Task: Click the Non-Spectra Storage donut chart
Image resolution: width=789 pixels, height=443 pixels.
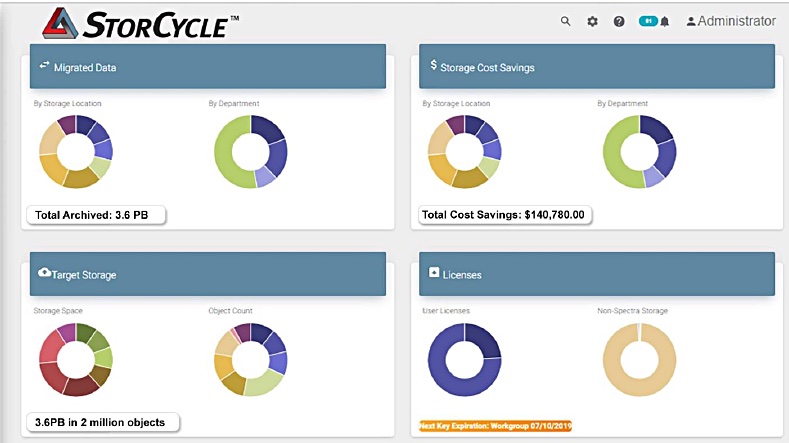Action: [x=640, y=359]
